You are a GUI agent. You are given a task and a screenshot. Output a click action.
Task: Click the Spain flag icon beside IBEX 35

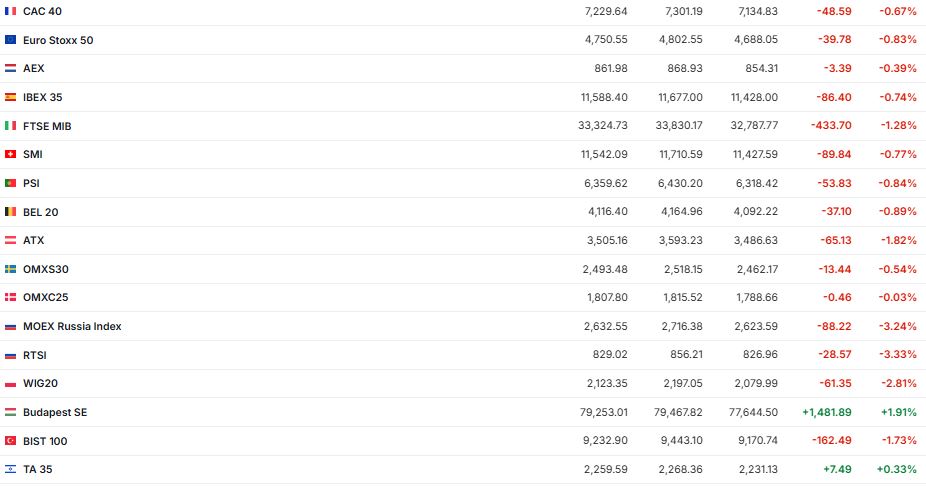click(x=10, y=97)
